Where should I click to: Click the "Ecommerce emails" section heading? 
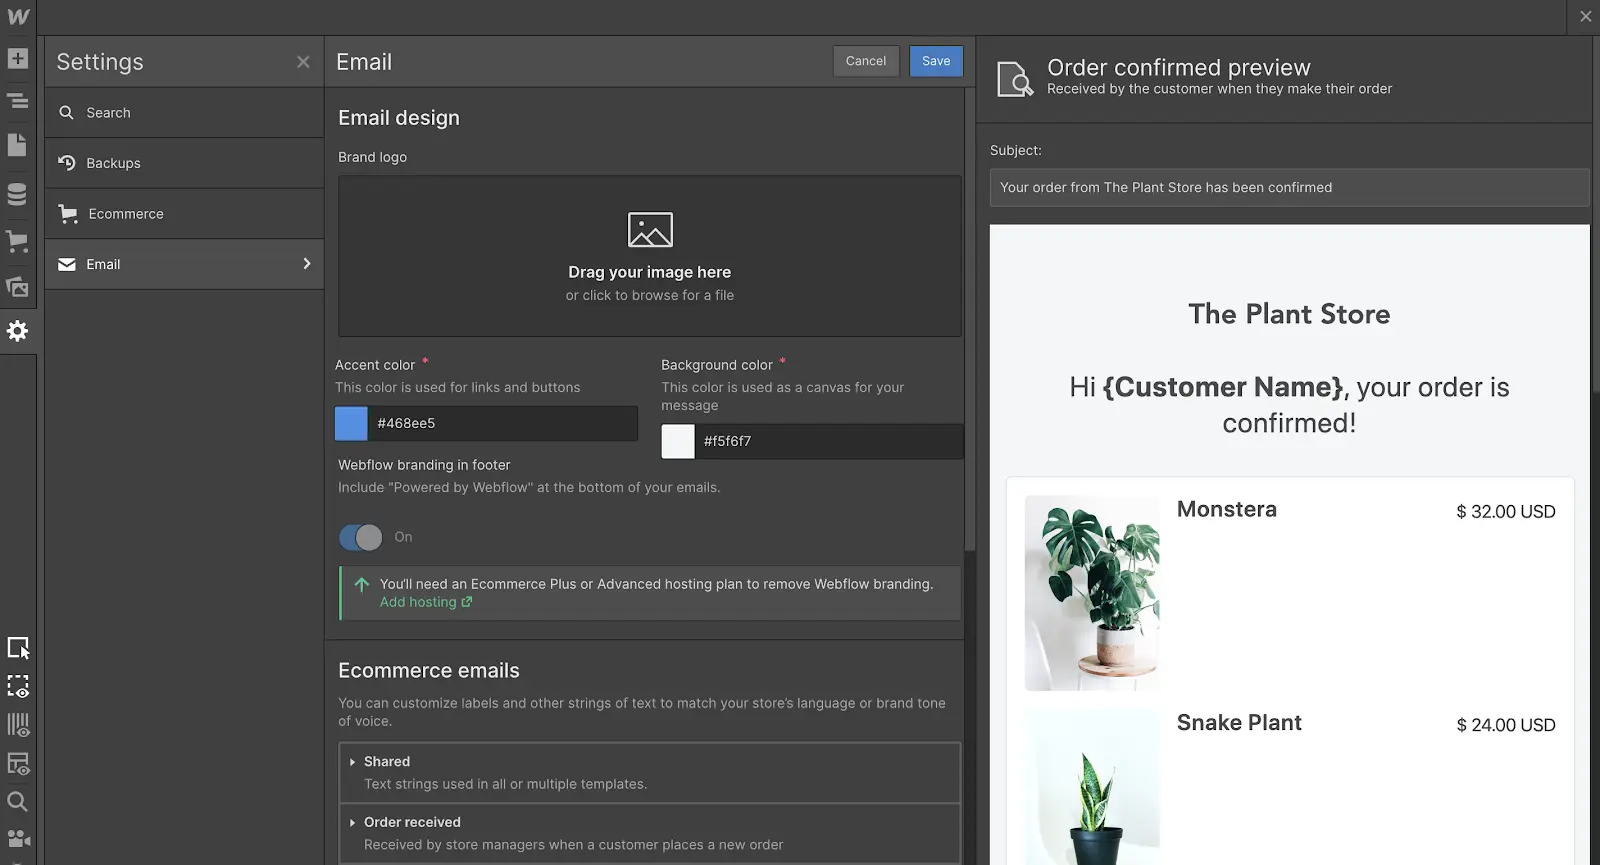[x=429, y=671]
